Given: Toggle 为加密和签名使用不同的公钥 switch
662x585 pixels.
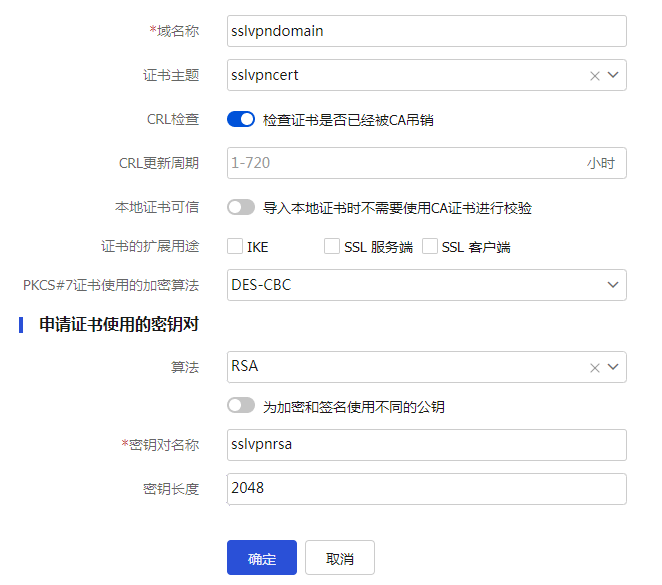Looking at the screenshot, I should click(x=241, y=406).
